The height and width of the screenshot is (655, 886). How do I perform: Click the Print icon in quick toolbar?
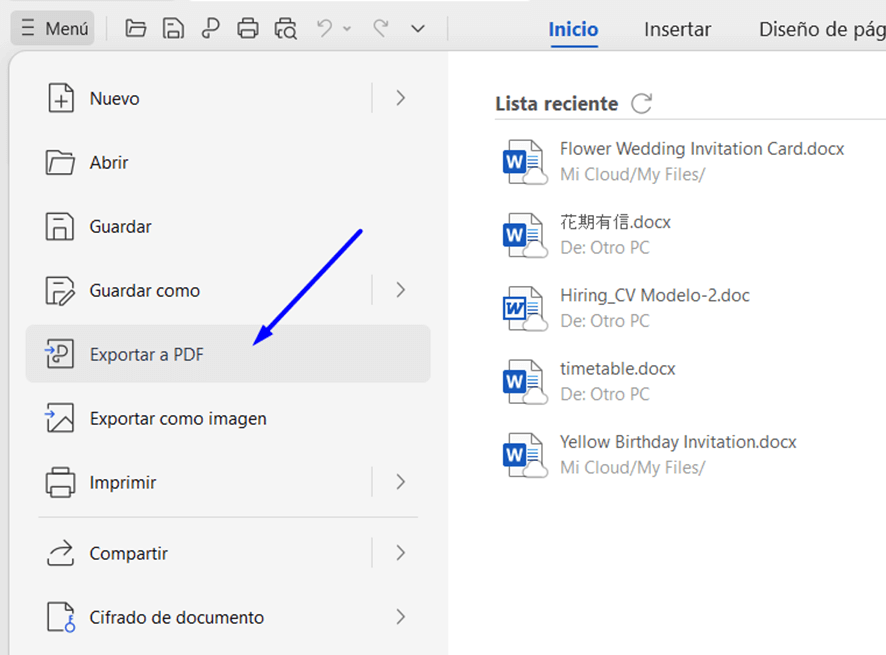pos(248,29)
